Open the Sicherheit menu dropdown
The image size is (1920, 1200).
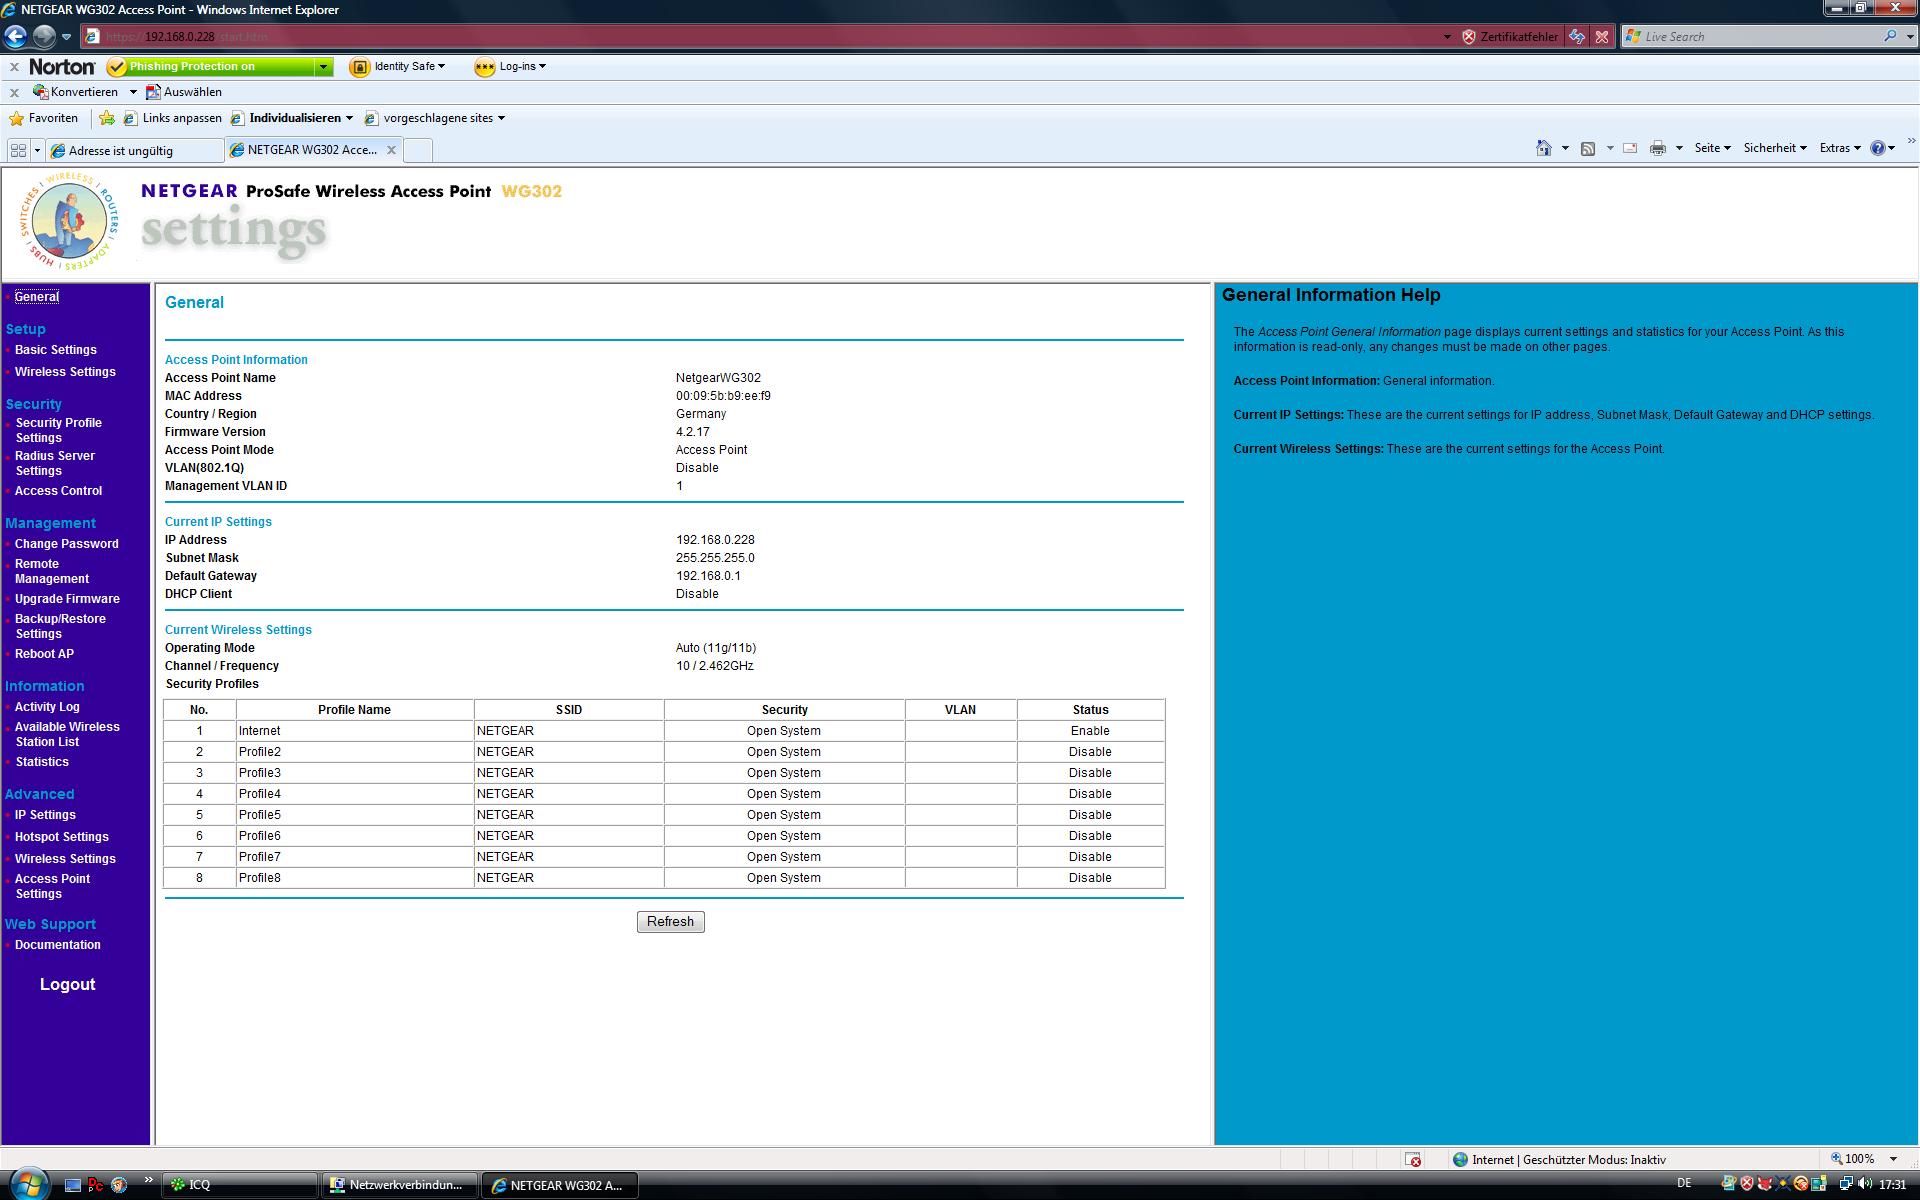click(1774, 148)
